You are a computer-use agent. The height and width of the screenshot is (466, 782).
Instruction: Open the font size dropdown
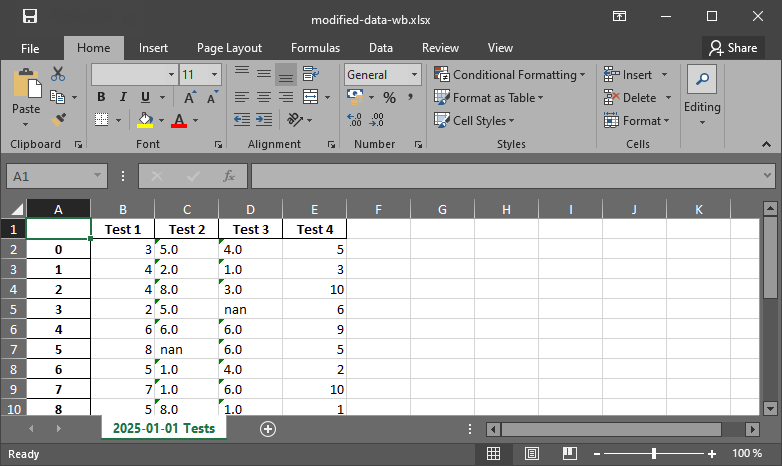click(x=214, y=74)
